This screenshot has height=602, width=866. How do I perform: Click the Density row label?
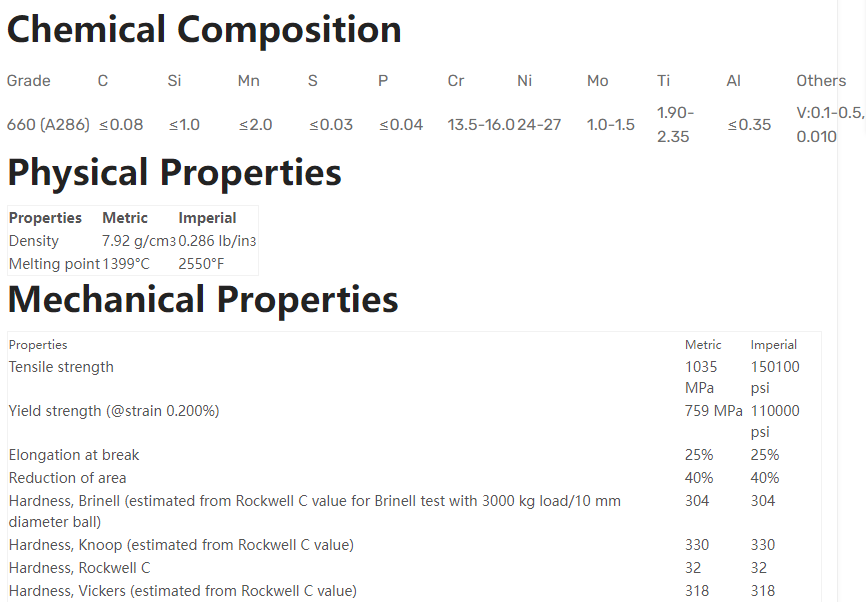click(34, 241)
